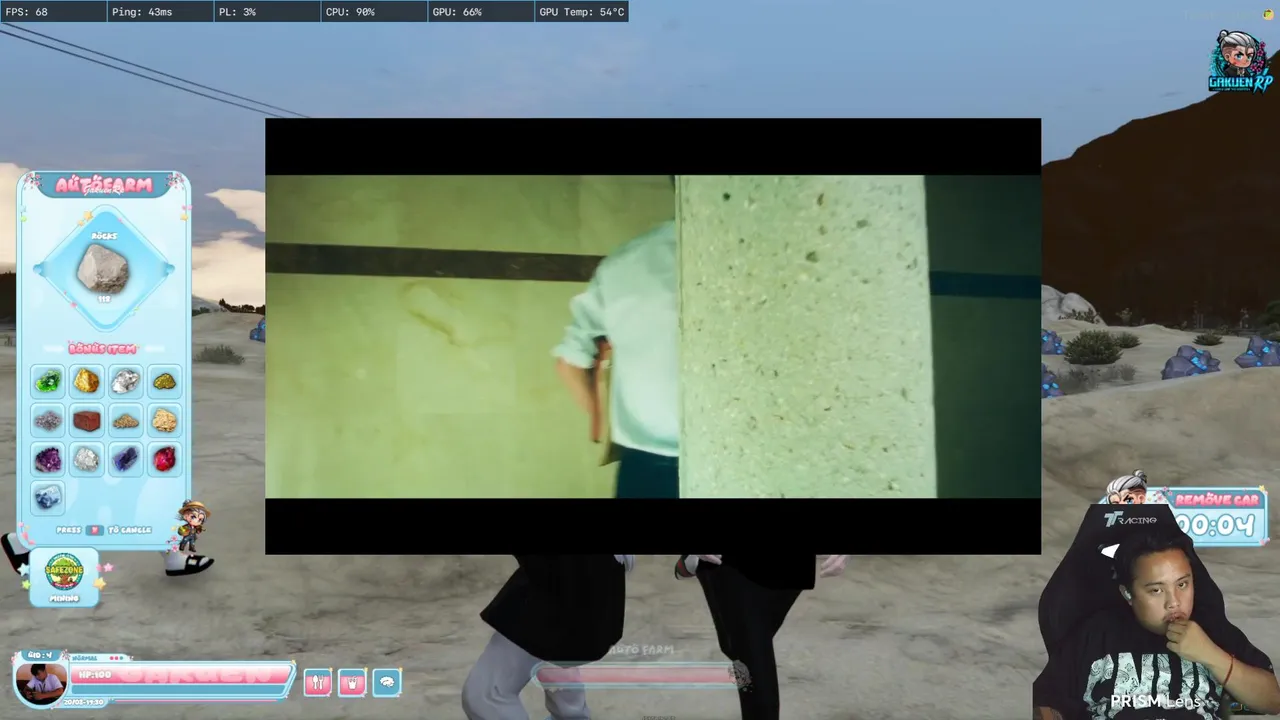Viewport: 1280px width, 720px height.
Task: Select the gold nuggets bonus item
Action: point(164,381)
